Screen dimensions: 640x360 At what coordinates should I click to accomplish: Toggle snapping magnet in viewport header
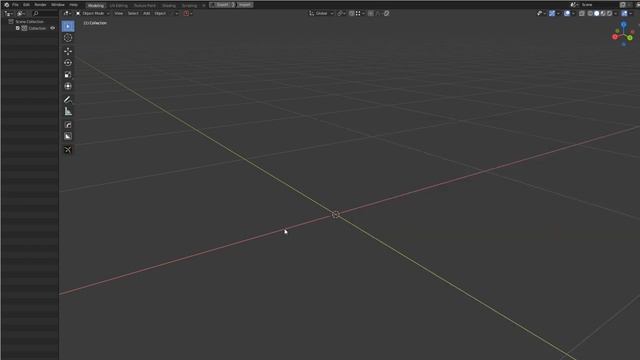351,13
